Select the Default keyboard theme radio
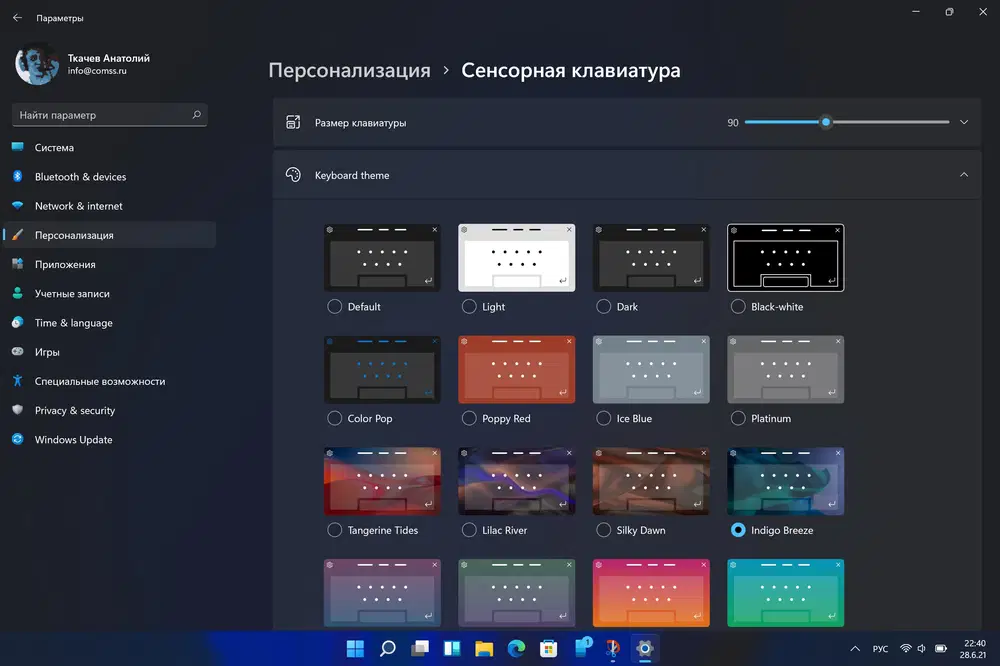The width and height of the screenshot is (1000, 666). click(x=334, y=307)
